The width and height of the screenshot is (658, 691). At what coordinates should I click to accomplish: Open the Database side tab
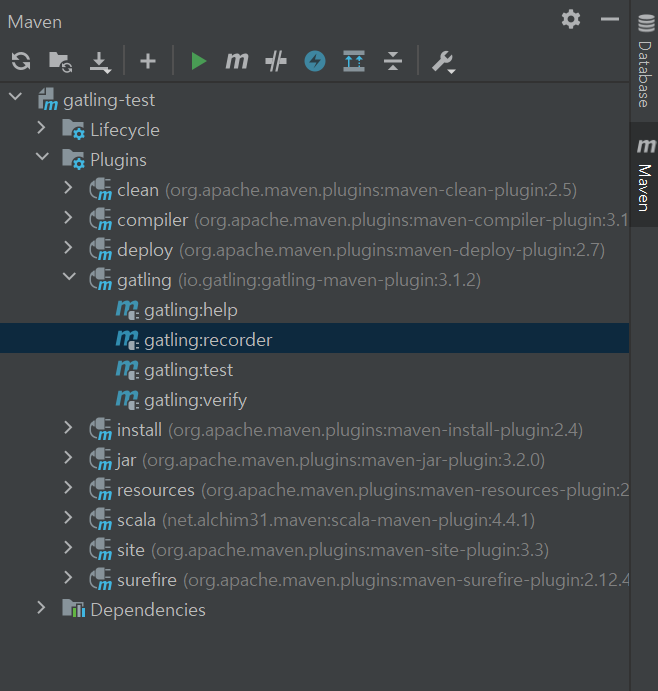[645, 61]
